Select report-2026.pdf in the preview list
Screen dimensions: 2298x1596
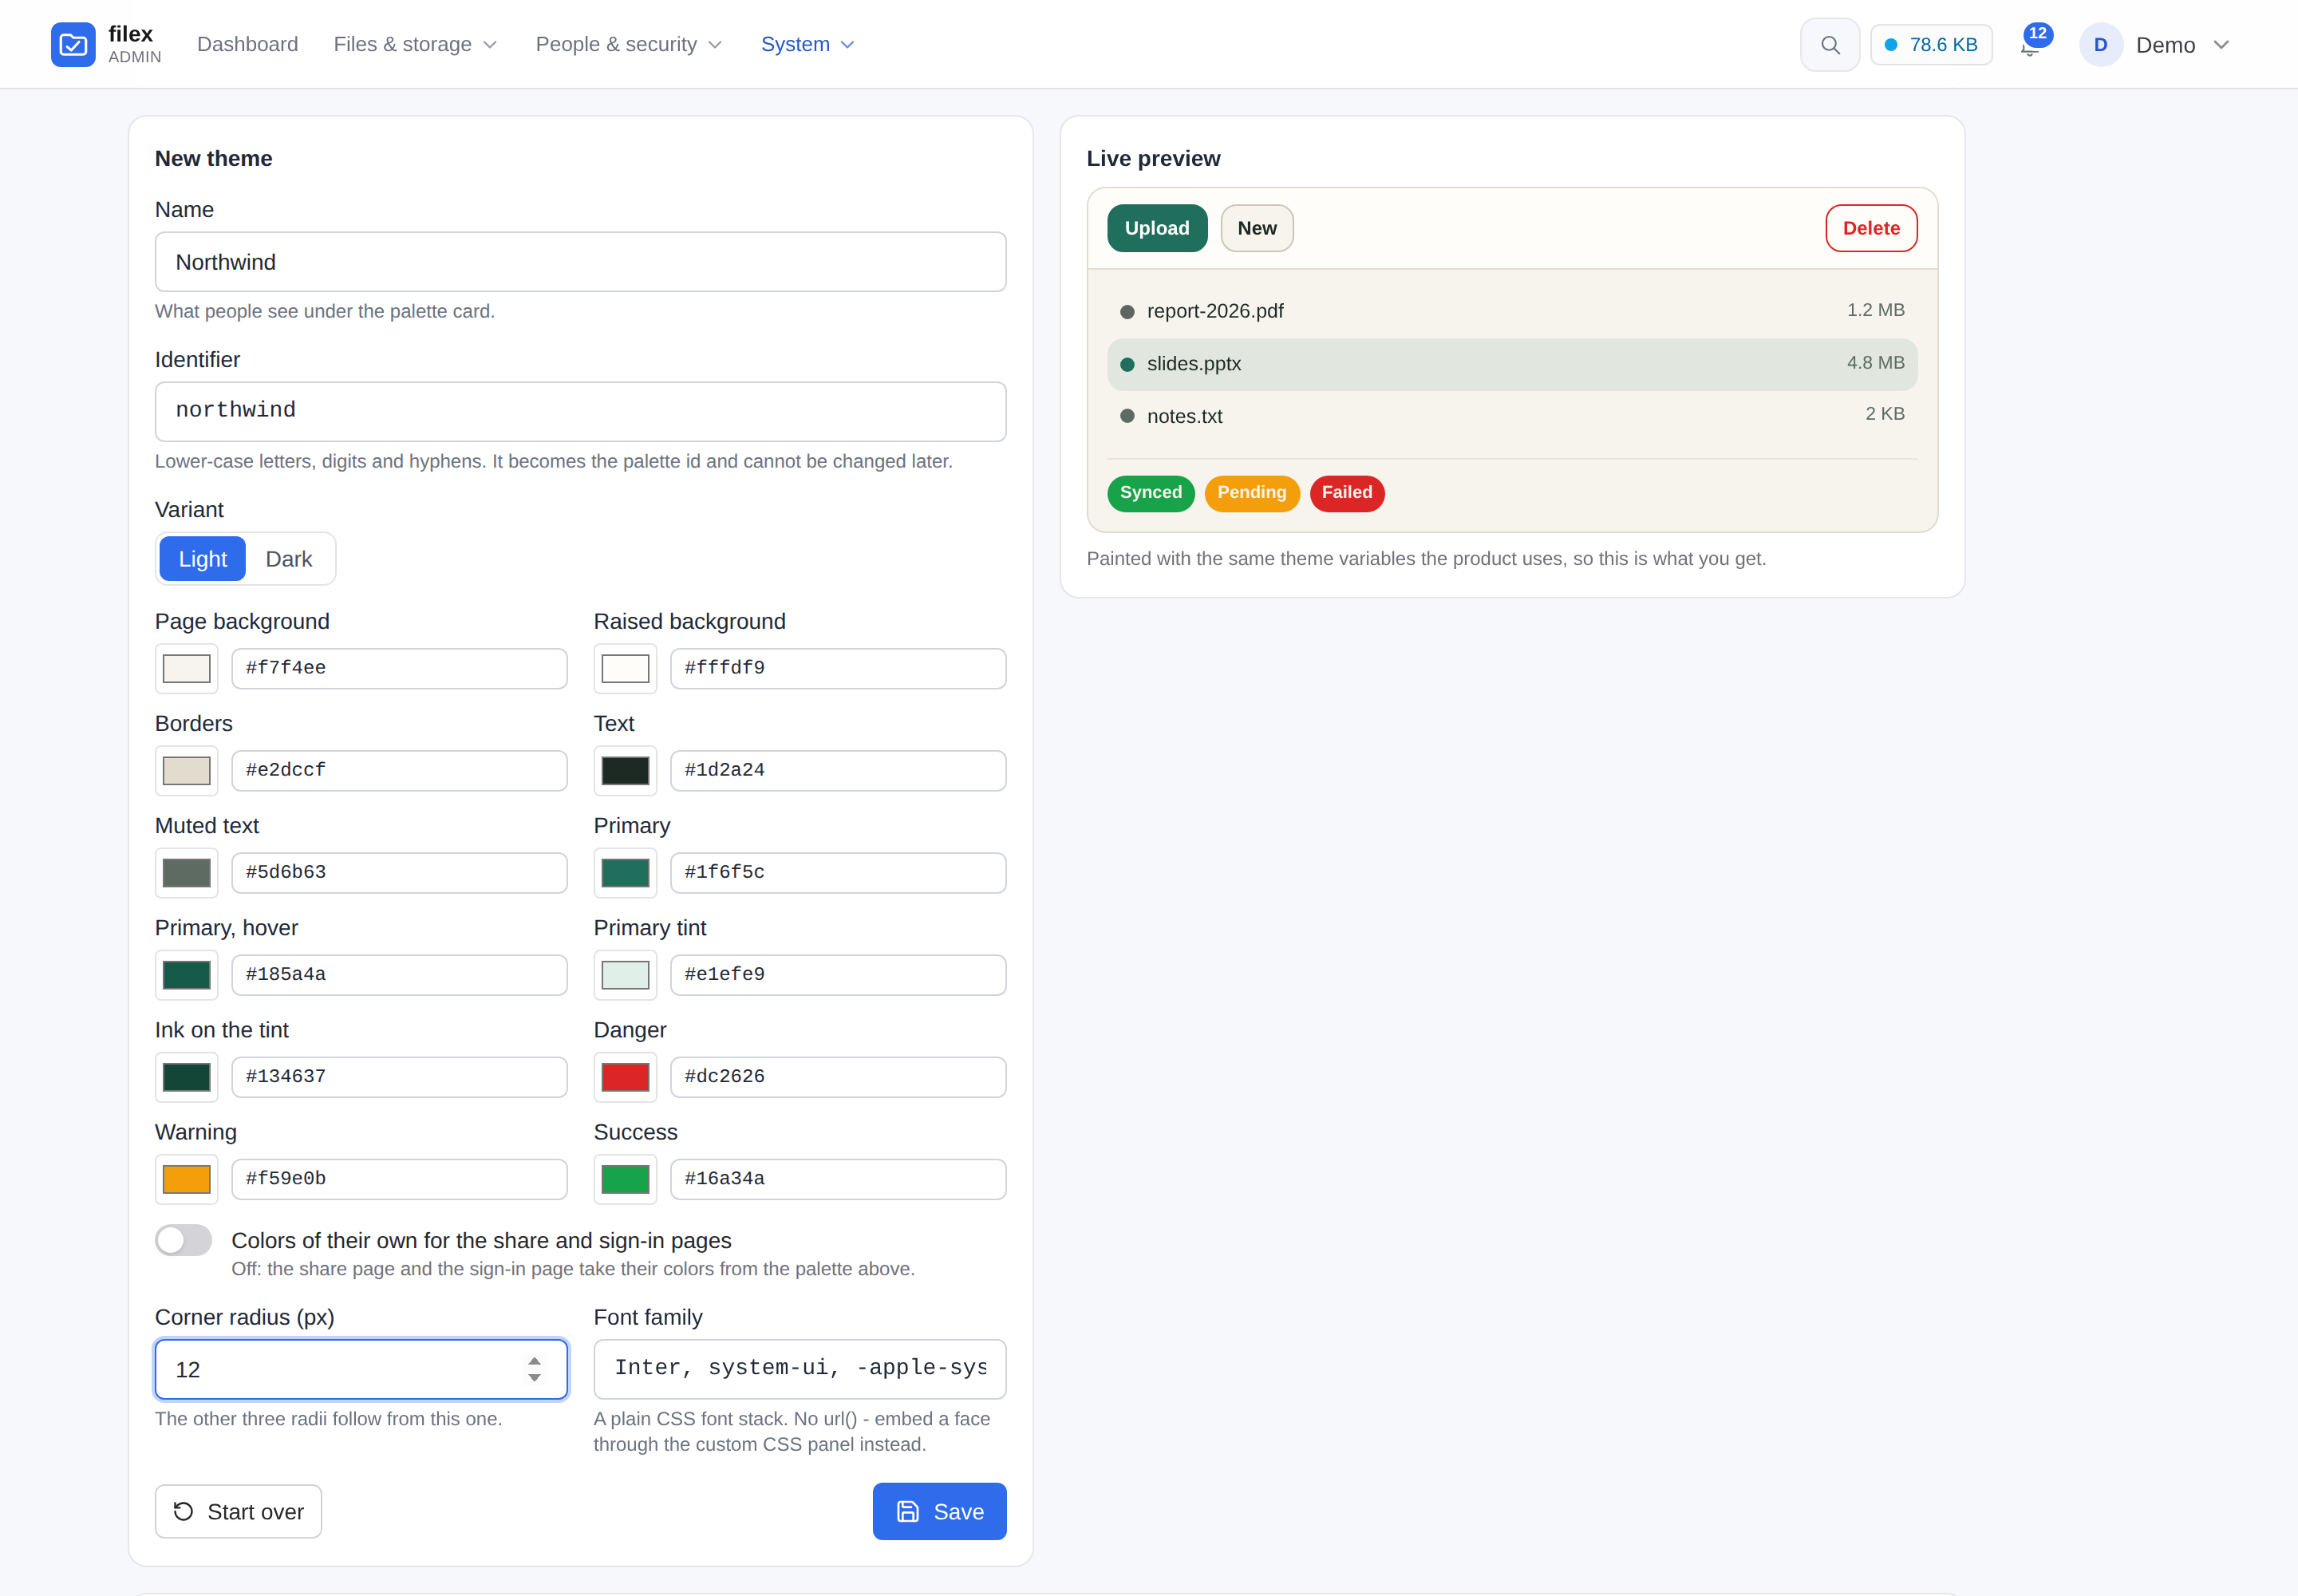(1512, 311)
